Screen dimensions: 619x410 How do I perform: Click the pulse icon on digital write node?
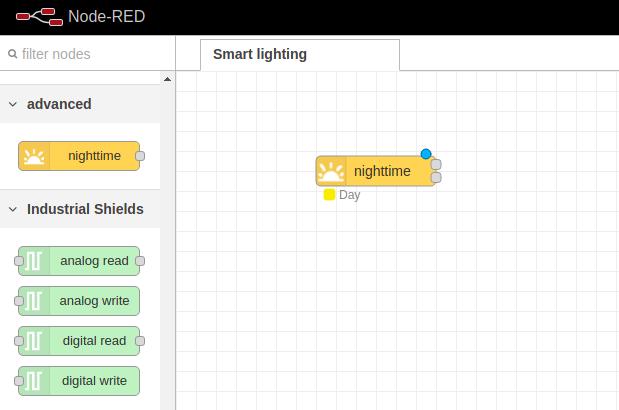[x=34, y=381]
